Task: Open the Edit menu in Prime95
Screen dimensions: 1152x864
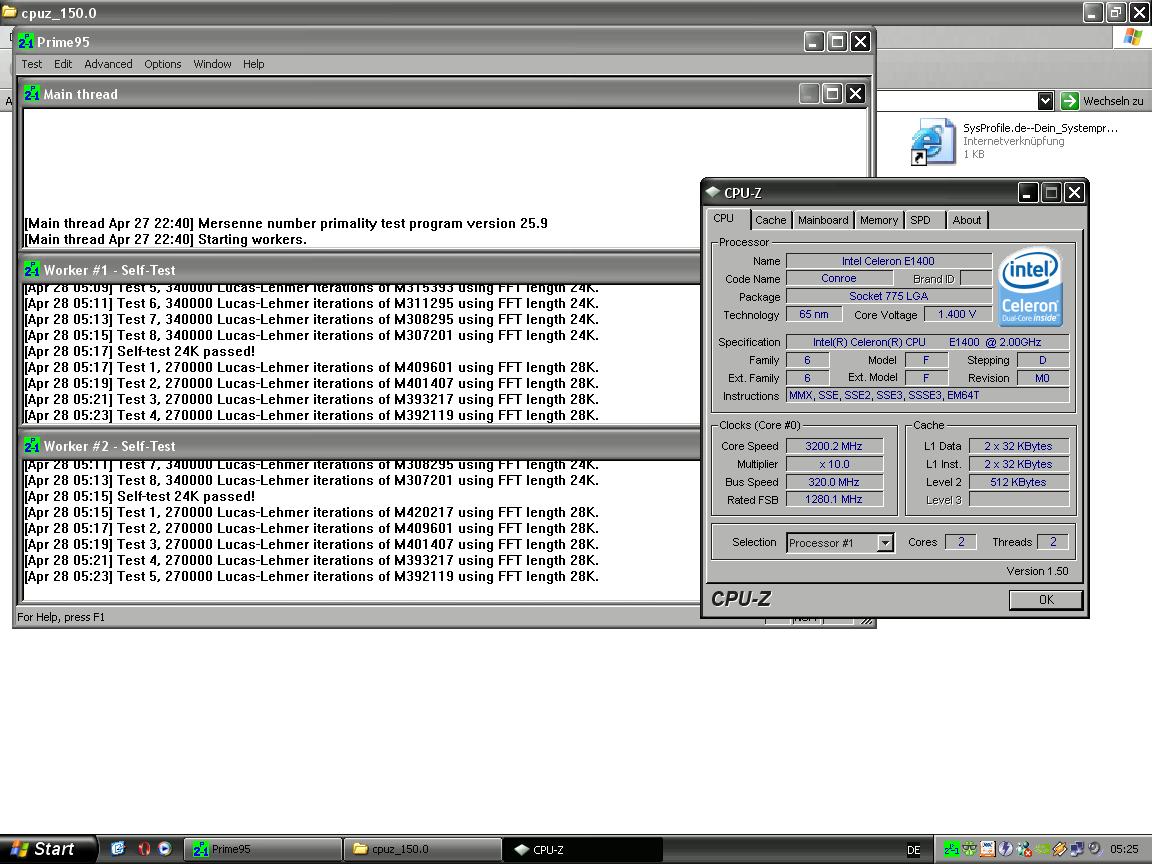Action: 63,64
